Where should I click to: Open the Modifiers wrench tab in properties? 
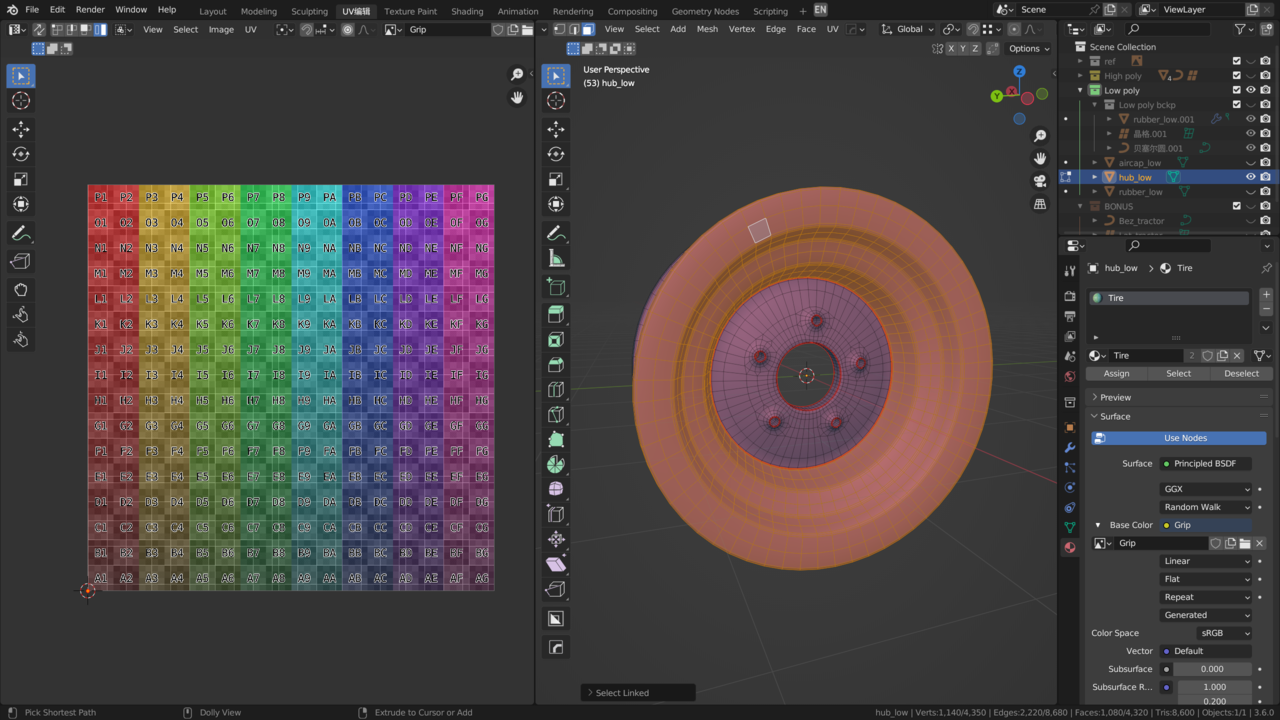pyautogui.click(x=1070, y=447)
